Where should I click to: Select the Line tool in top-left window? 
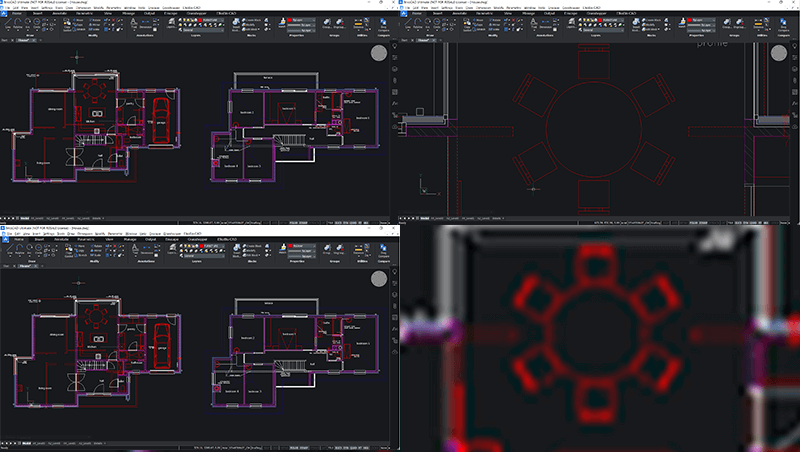(x=8, y=22)
